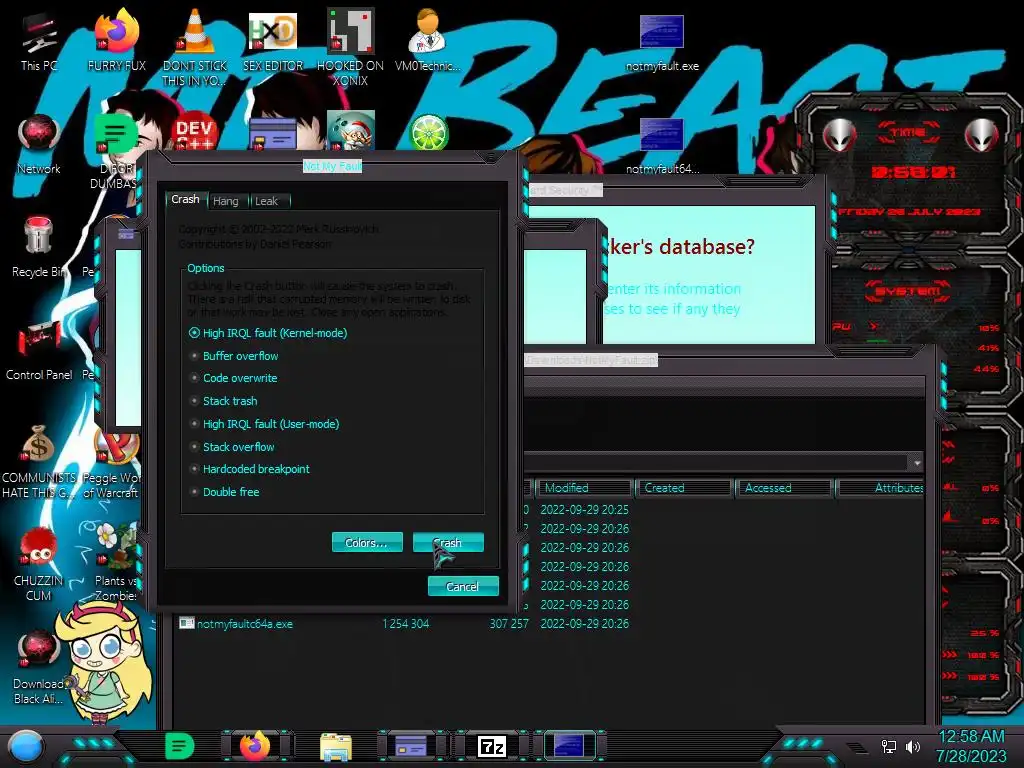Click the Crash button

pyautogui.click(x=448, y=543)
